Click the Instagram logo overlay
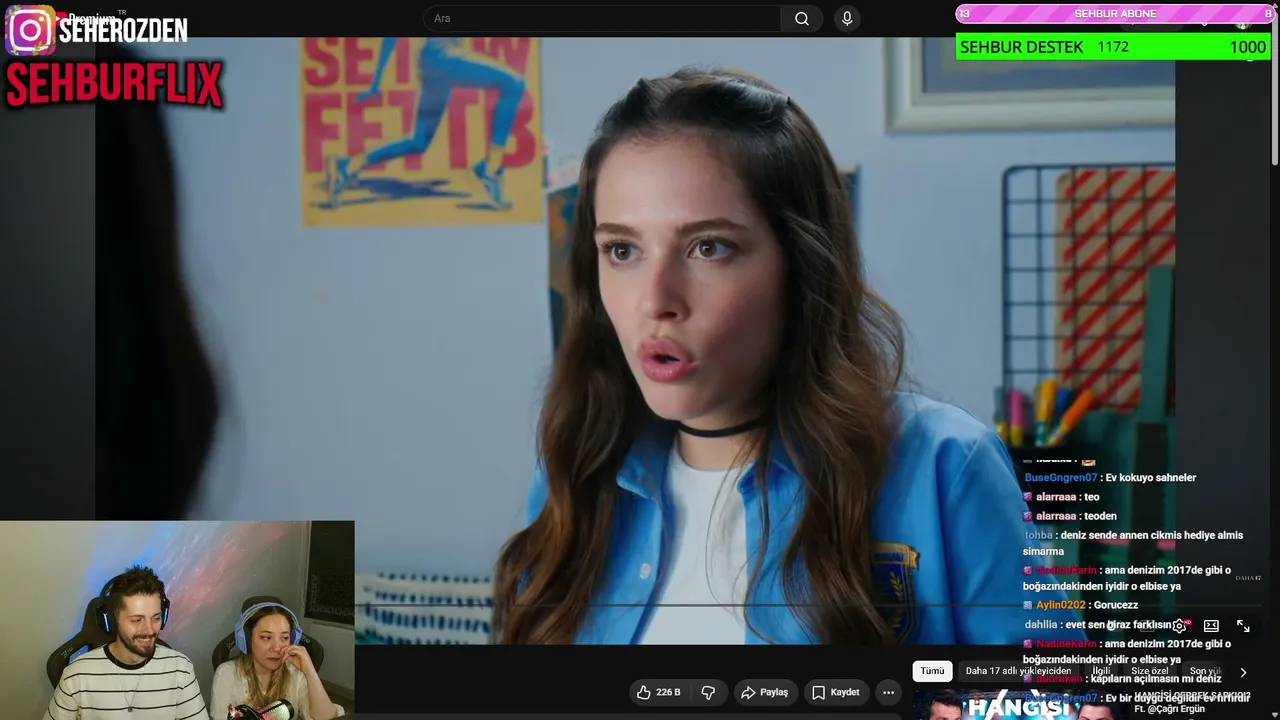1280x720 pixels. click(30, 30)
